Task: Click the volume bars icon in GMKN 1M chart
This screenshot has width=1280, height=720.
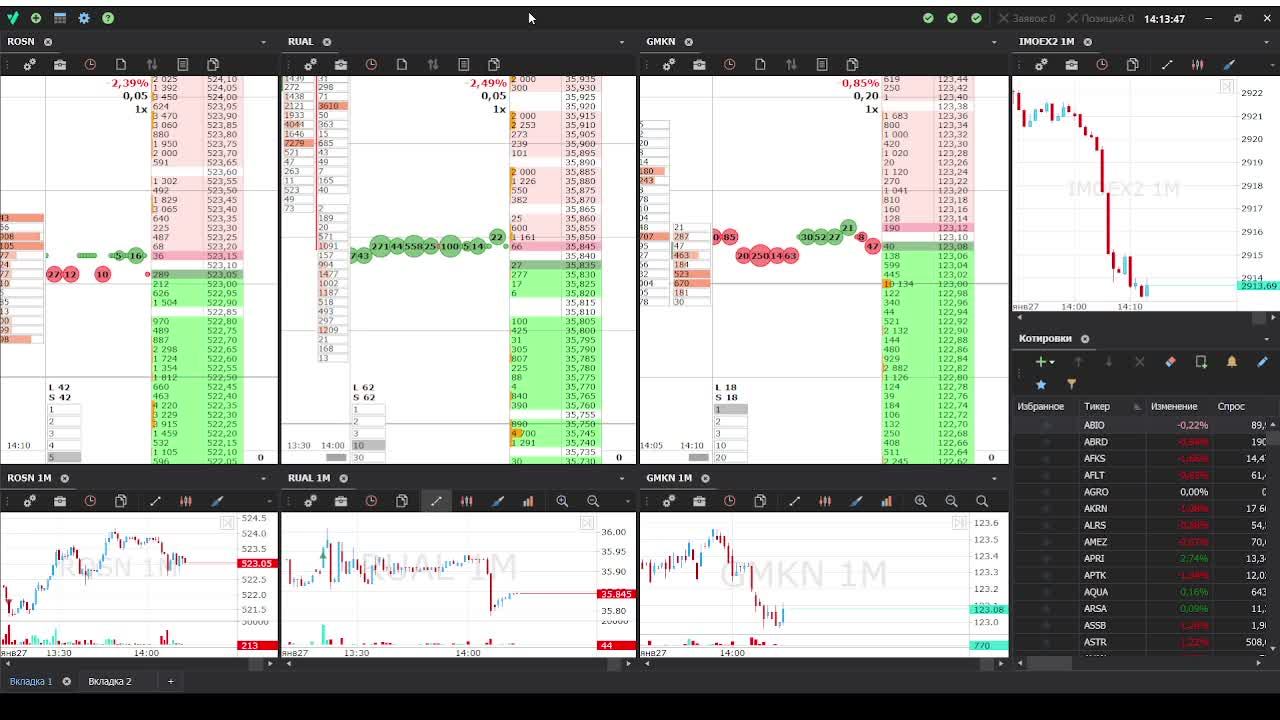Action: tap(886, 501)
